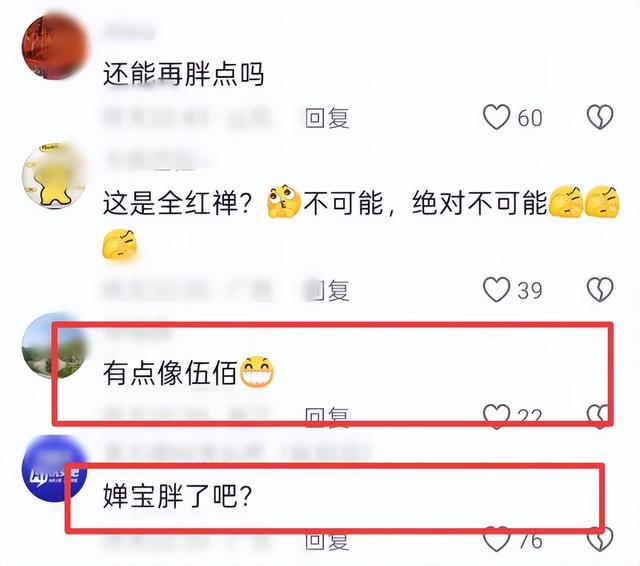Image resolution: width=640 pixels, height=566 pixels.
Task: Tap broken heart on 全红禅 comment
Action: click(600, 290)
